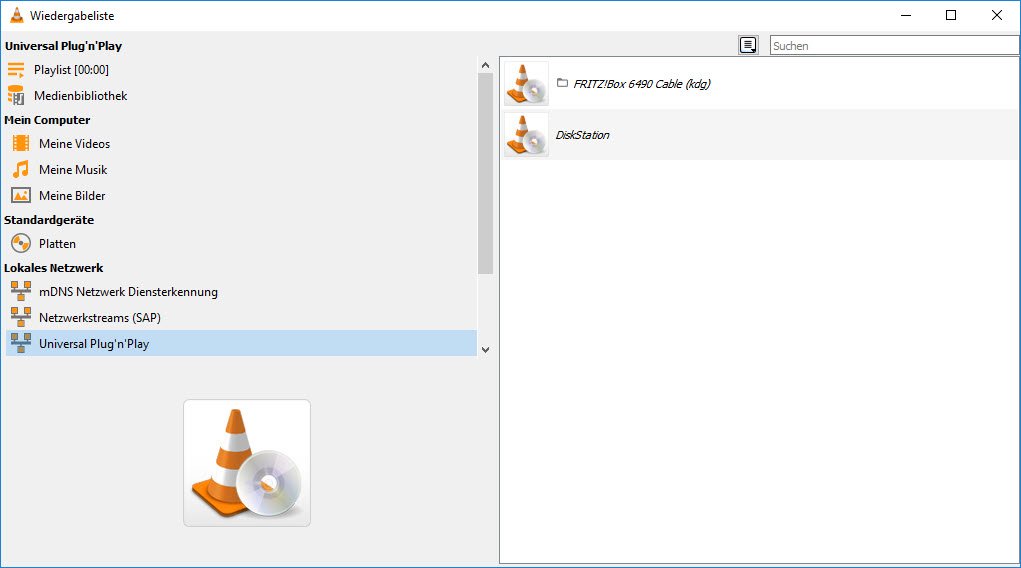The height and width of the screenshot is (568, 1021).
Task: Click the VLC cone thumbnail beside DiskStation
Action: (x=526, y=135)
